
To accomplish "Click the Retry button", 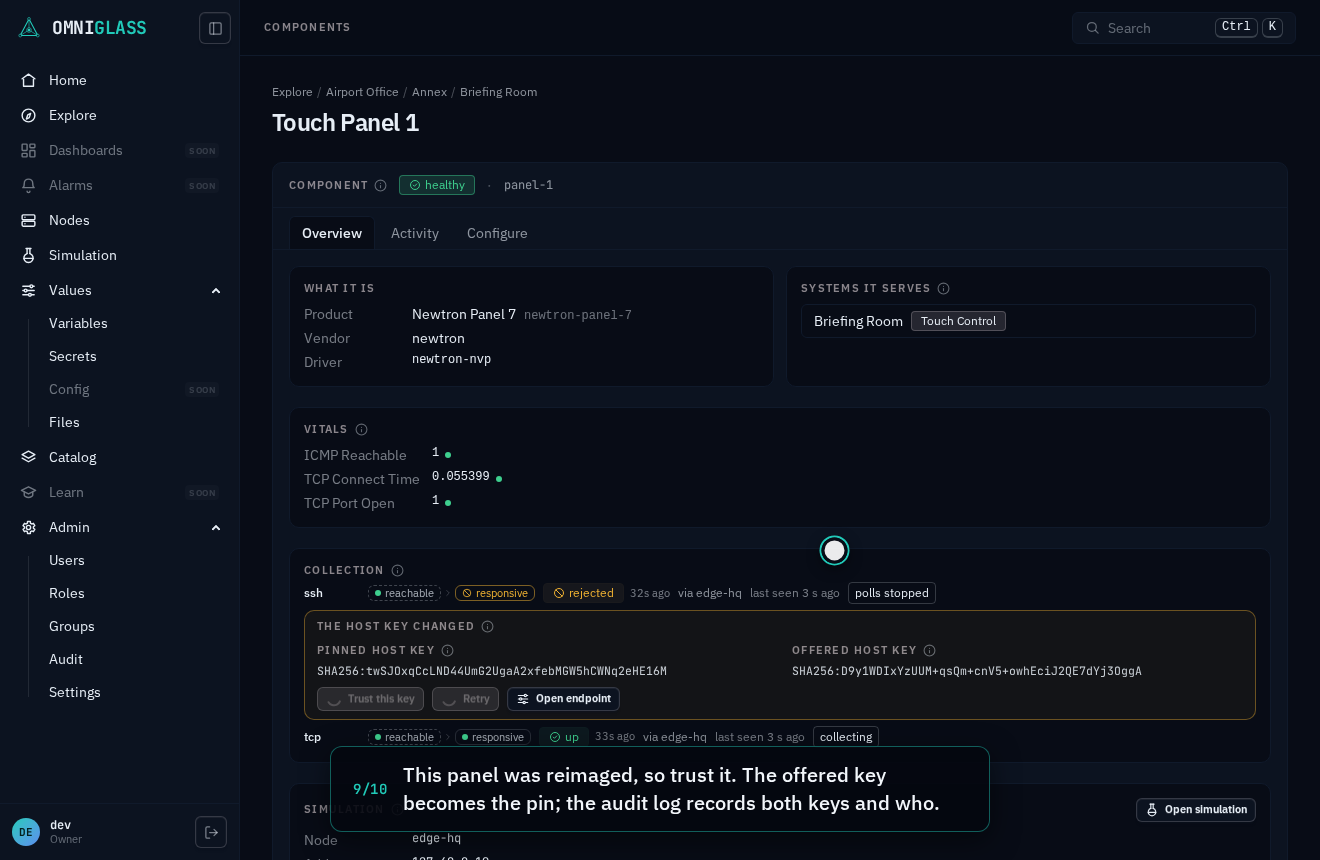I will click(x=465, y=699).
